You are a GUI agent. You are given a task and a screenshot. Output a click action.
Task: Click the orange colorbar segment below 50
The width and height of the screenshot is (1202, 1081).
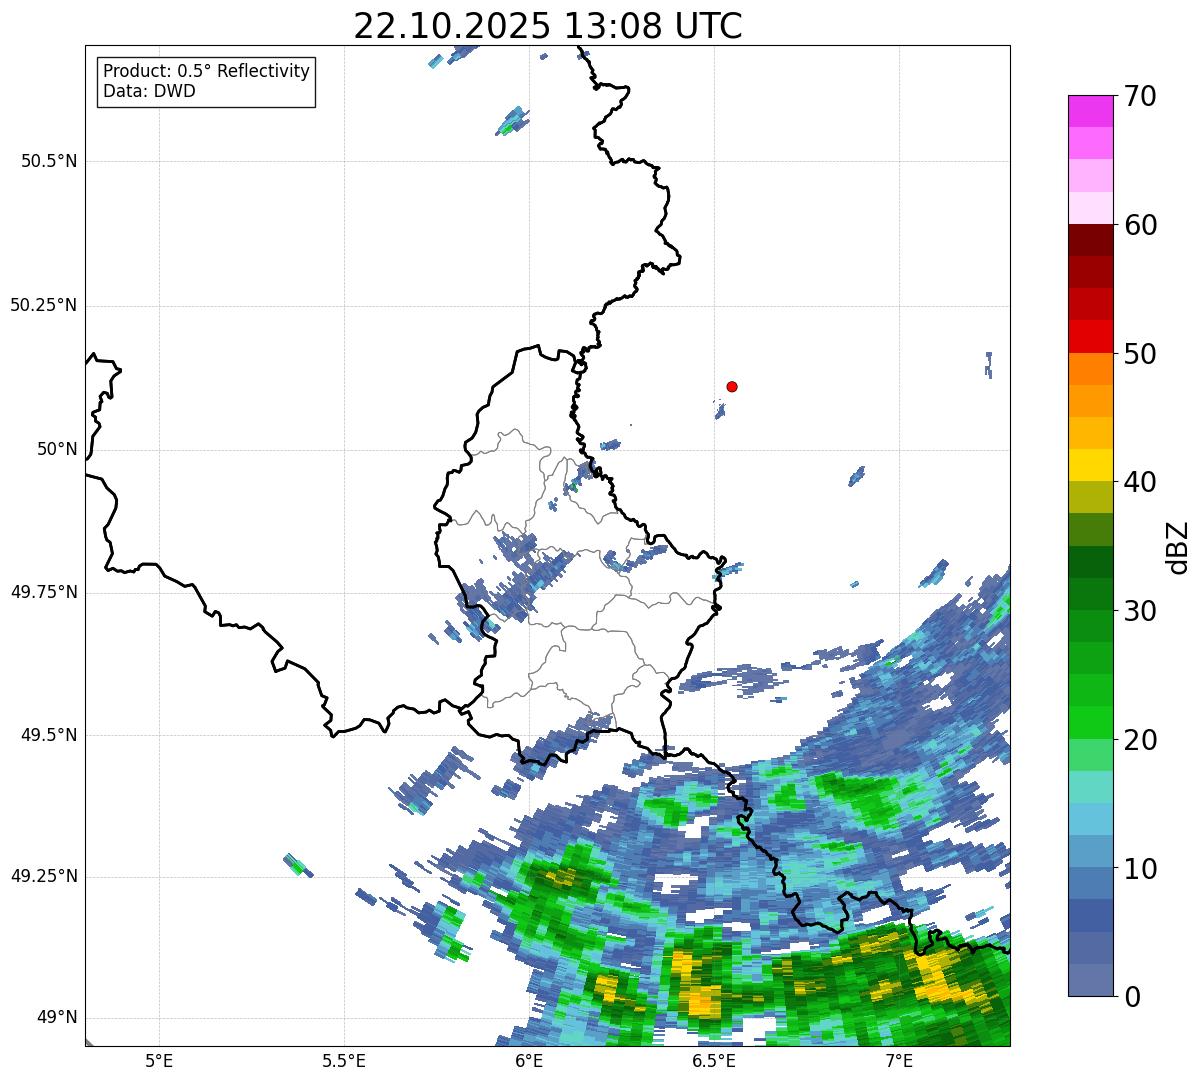[x=1090, y=369]
